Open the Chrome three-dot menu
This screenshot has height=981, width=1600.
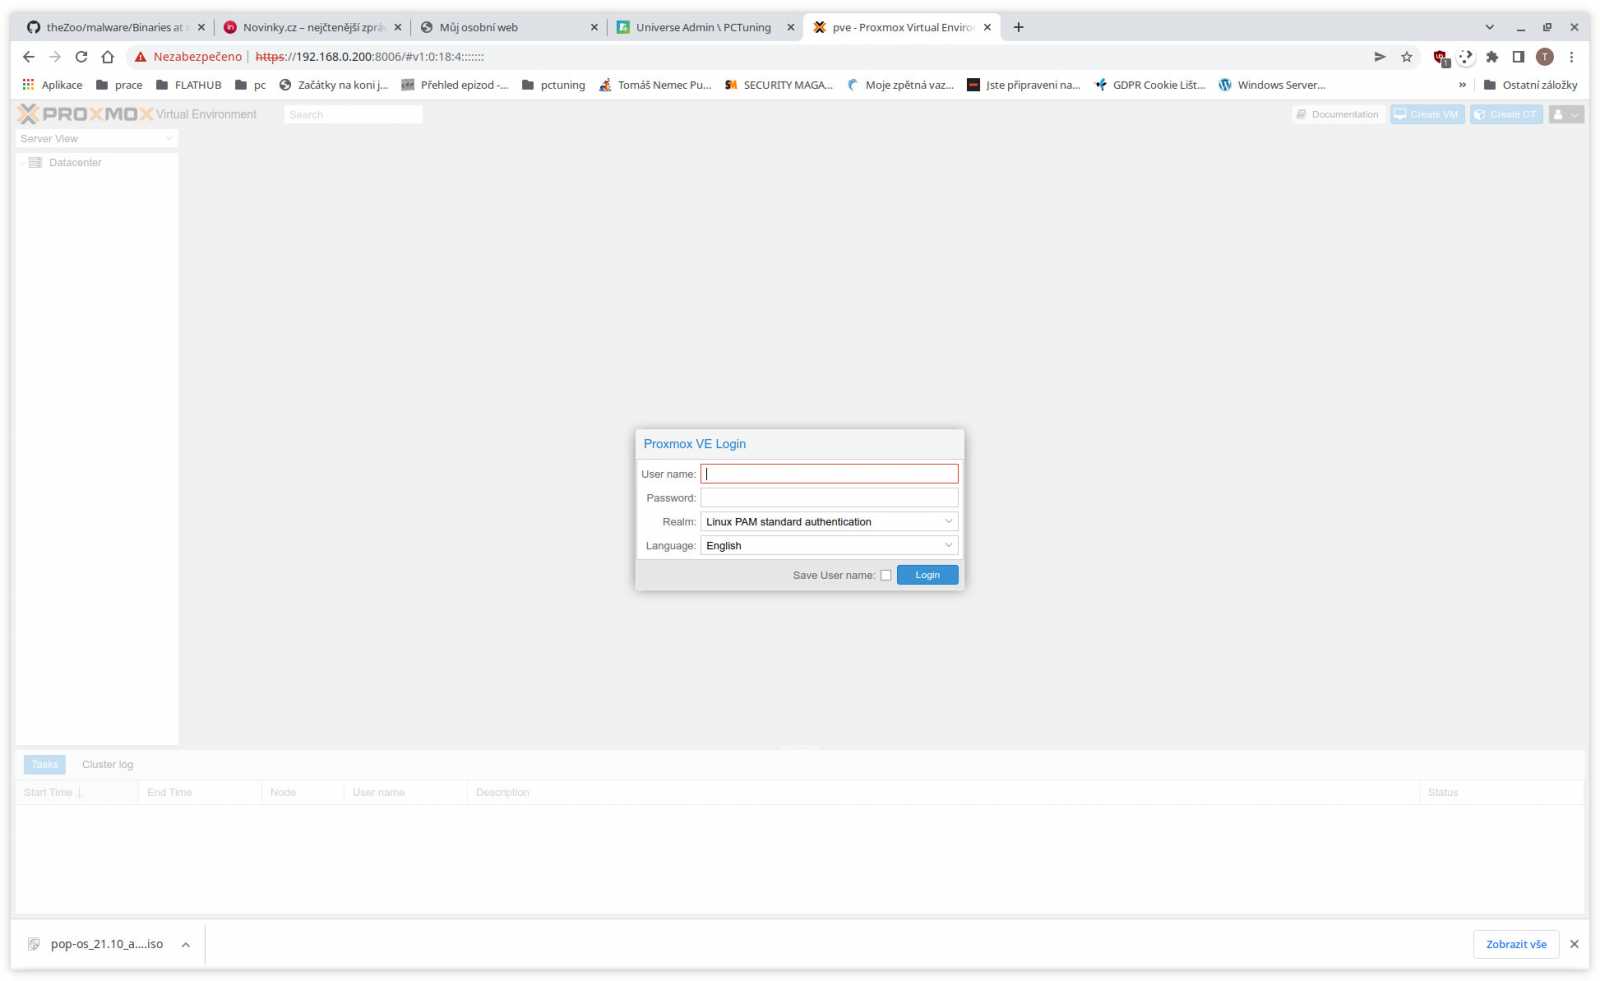tap(1571, 57)
